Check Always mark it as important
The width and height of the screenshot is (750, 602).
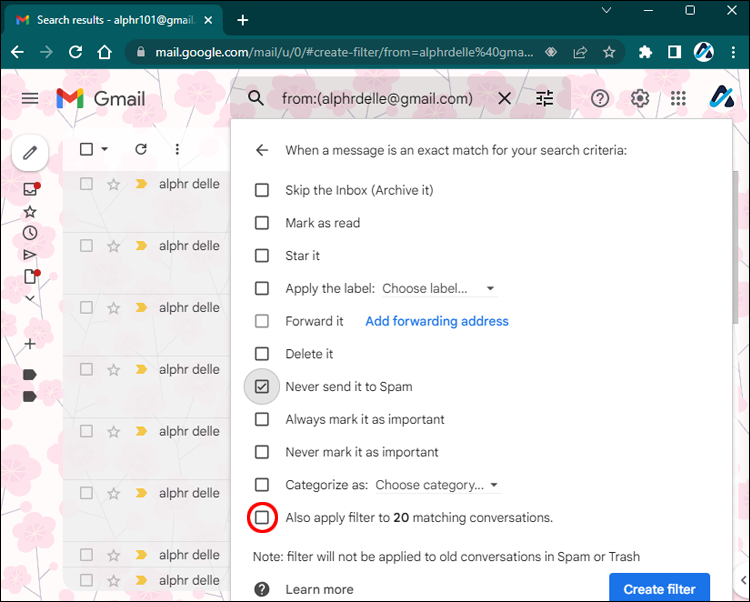[262, 419]
